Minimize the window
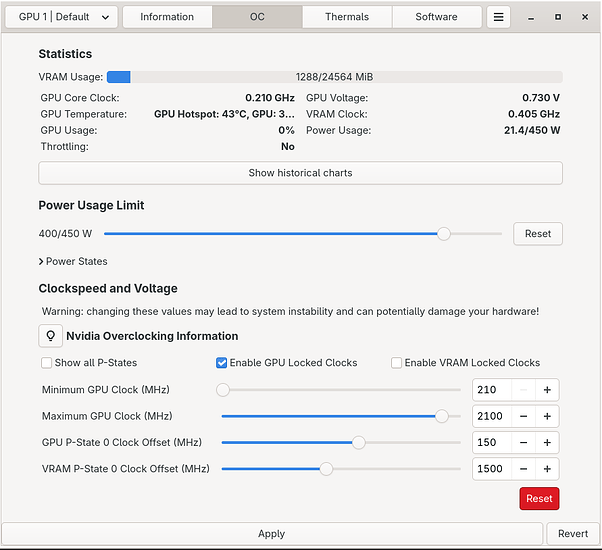602x550 pixels. (531, 17)
